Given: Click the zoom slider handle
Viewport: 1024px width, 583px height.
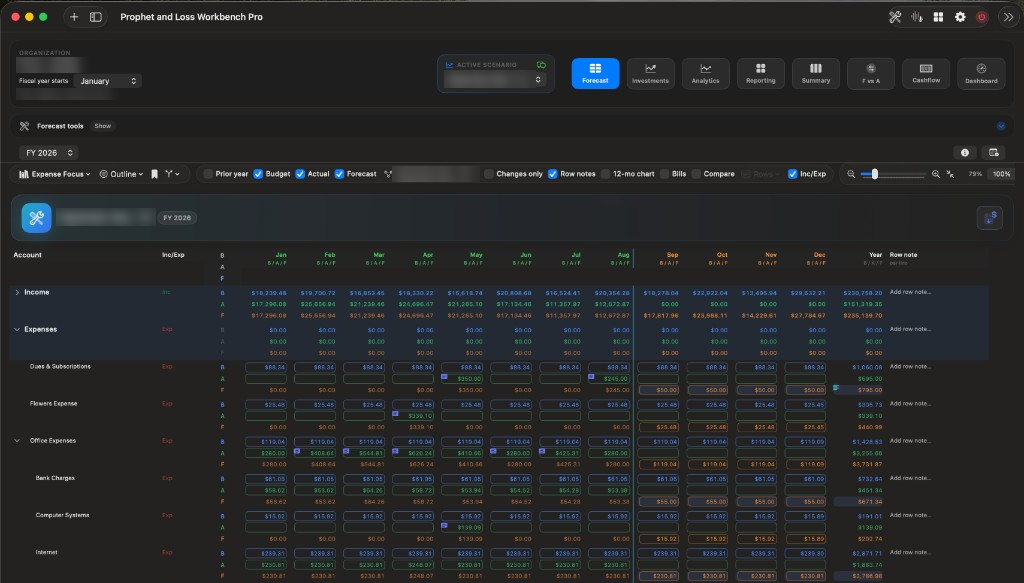Looking at the screenshot, I should point(874,174).
